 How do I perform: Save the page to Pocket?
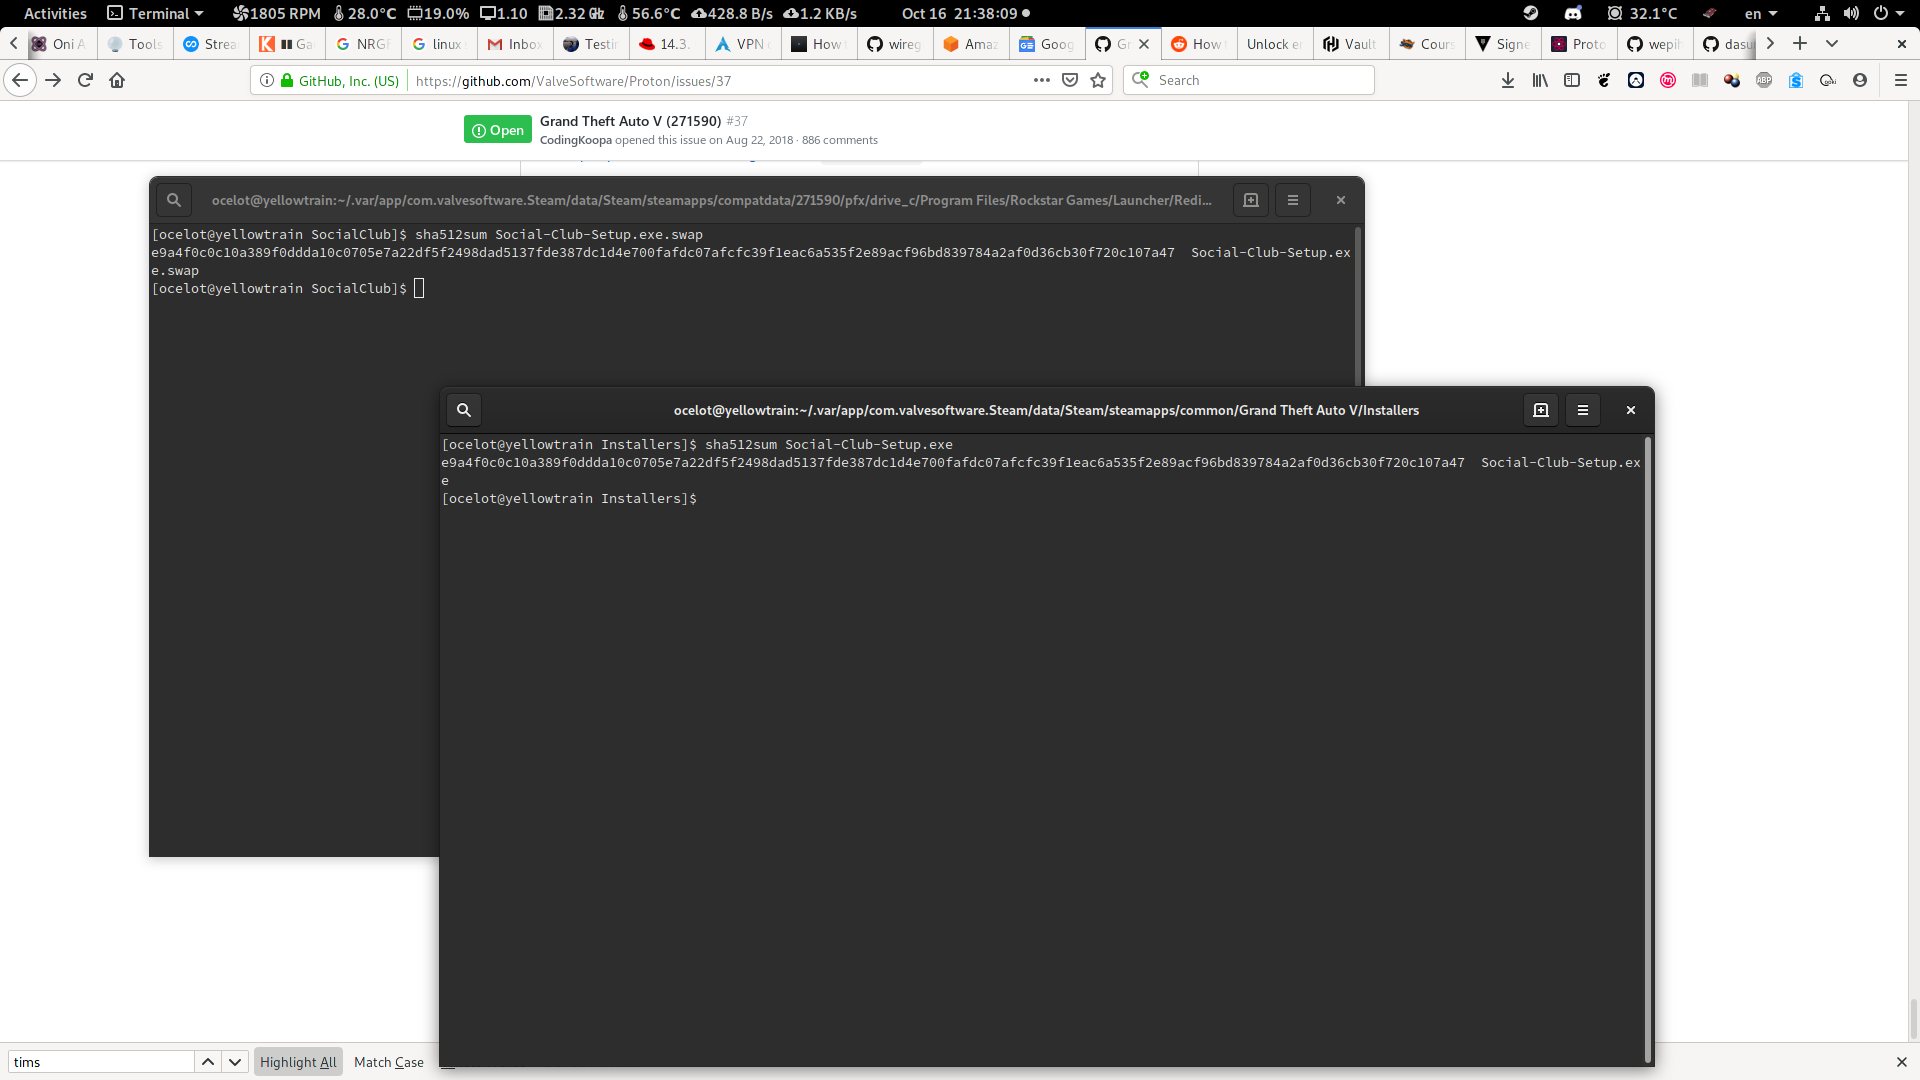[x=1070, y=80]
